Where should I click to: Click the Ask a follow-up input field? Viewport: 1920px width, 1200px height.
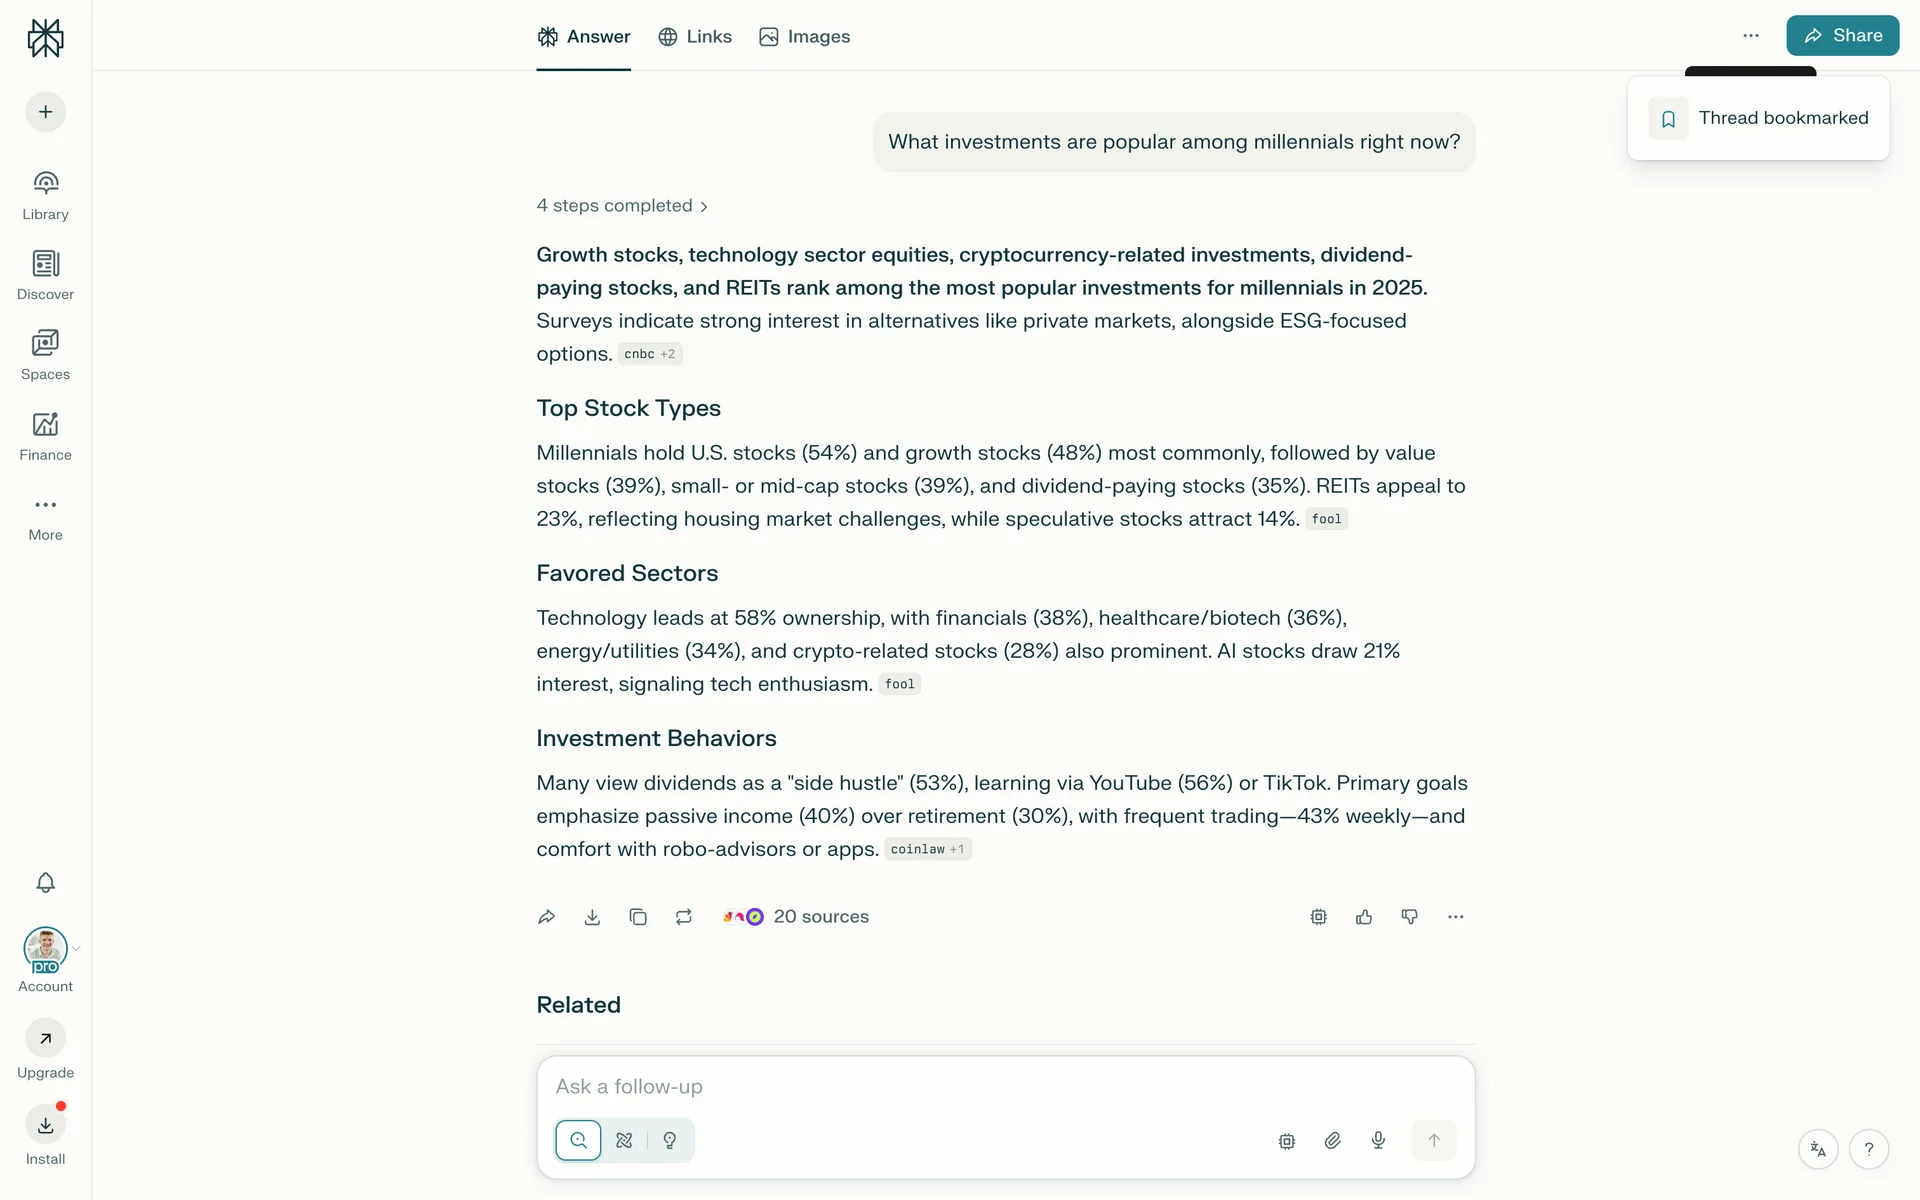click(1005, 1087)
